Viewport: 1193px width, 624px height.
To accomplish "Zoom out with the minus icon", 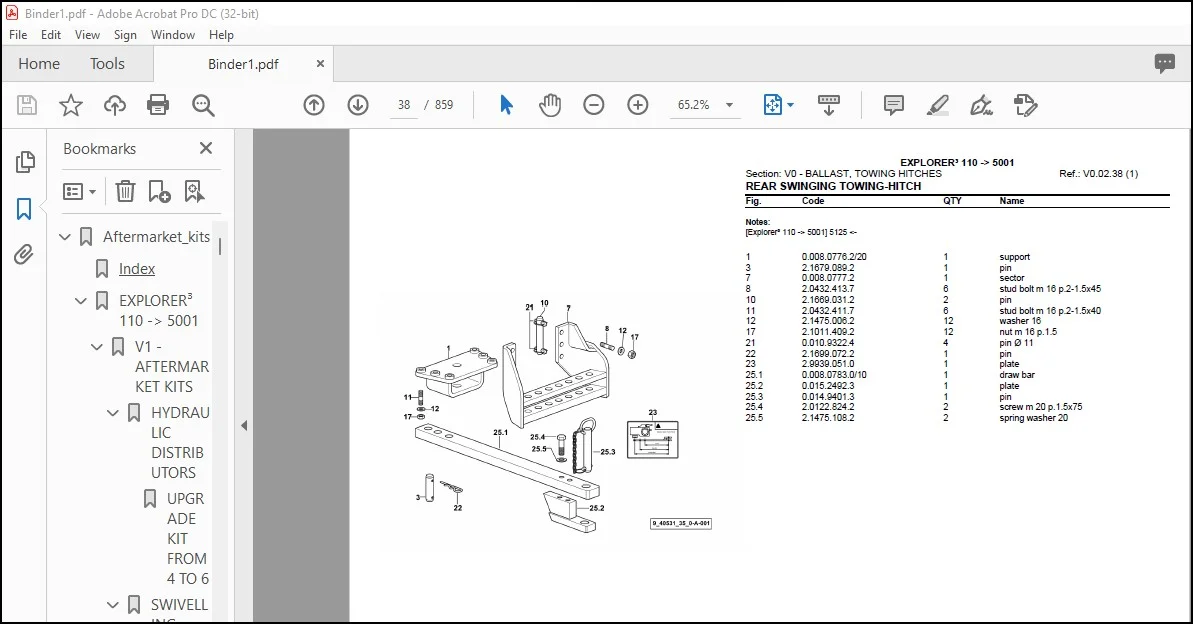I will (594, 105).
